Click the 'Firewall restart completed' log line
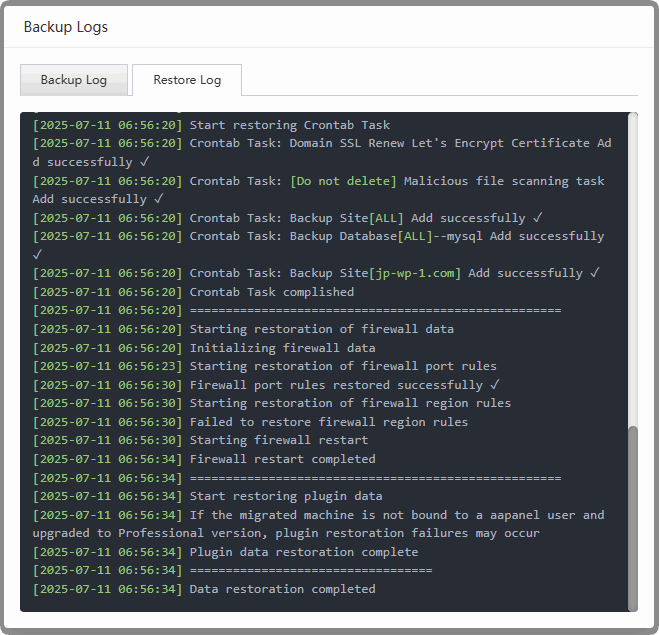The height and width of the screenshot is (635, 659). click(282, 459)
